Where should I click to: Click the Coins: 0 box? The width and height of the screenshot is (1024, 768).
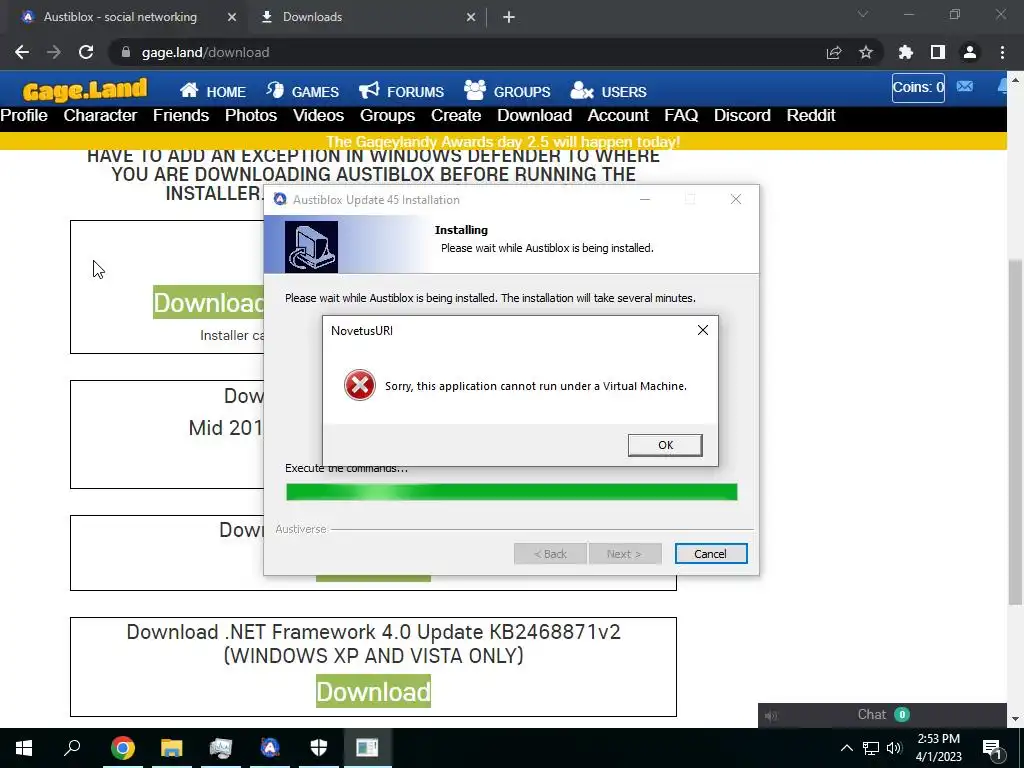click(x=918, y=88)
